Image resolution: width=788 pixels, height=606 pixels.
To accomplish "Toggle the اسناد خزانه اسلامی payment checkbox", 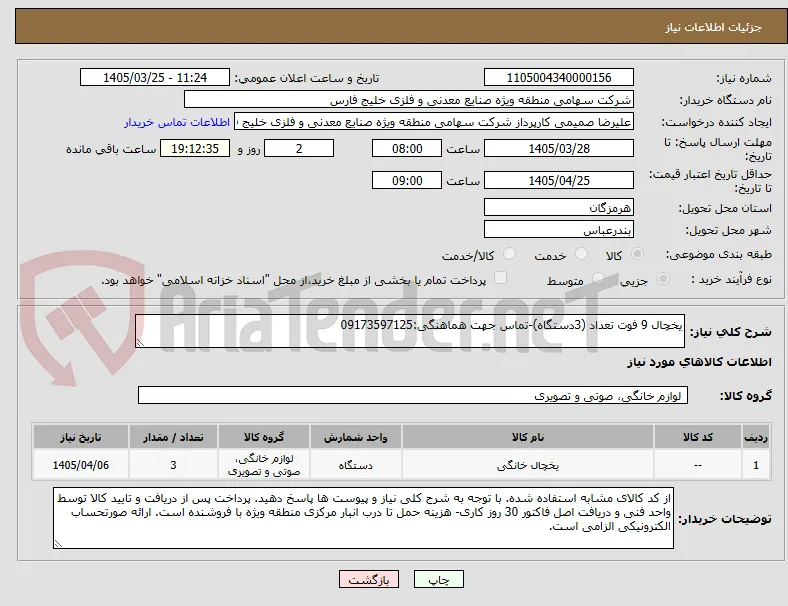I will click(x=501, y=278).
